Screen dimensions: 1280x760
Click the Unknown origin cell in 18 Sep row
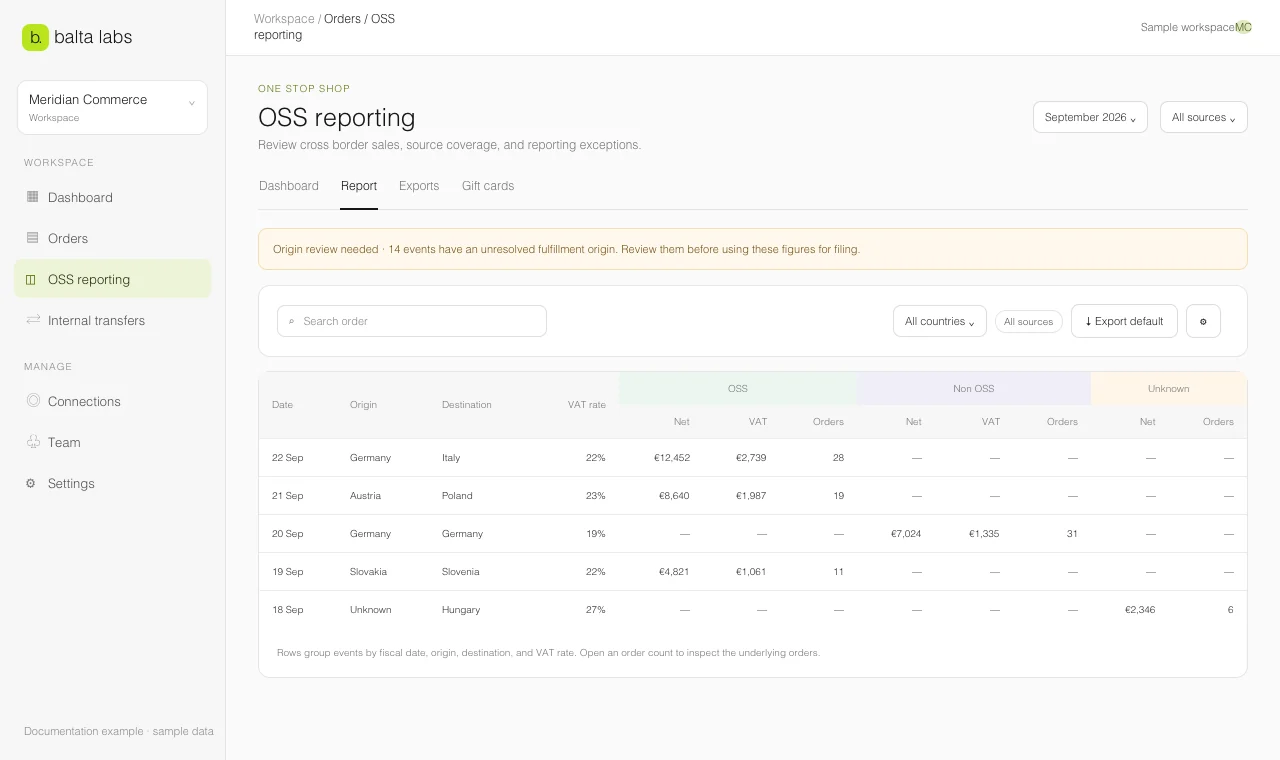[x=371, y=610]
